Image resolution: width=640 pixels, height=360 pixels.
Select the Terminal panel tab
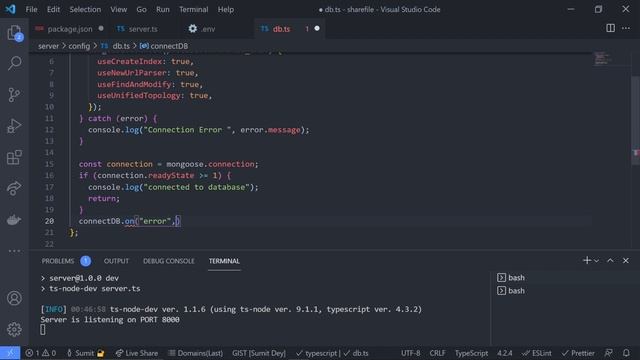click(x=224, y=261)
